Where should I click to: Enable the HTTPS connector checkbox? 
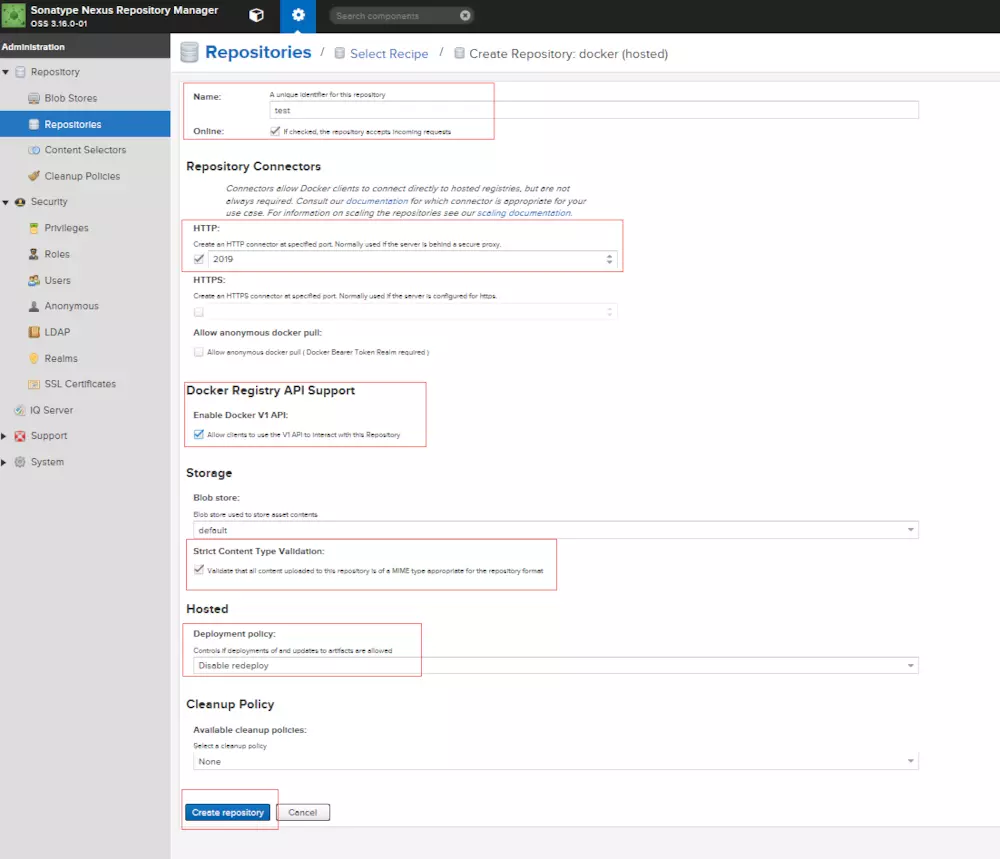tap(199, 312)
